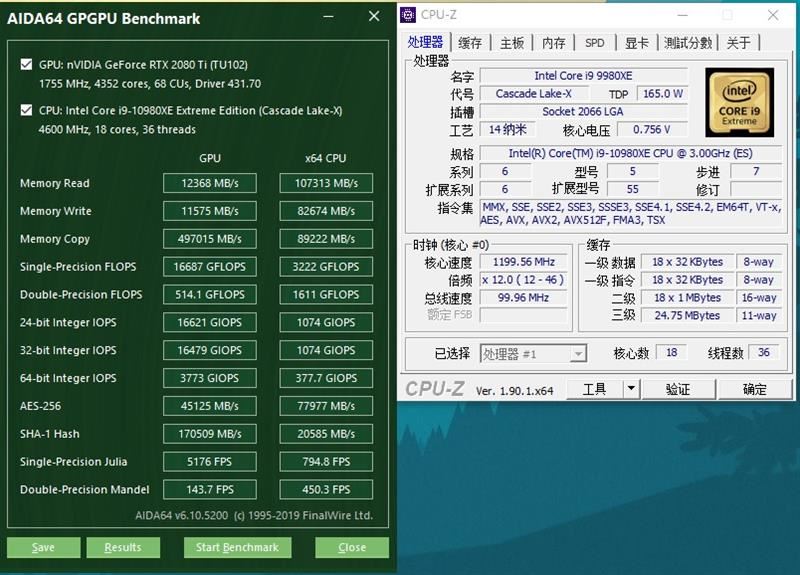
Task: Switch to the 主板 tab
Action: 512,43
